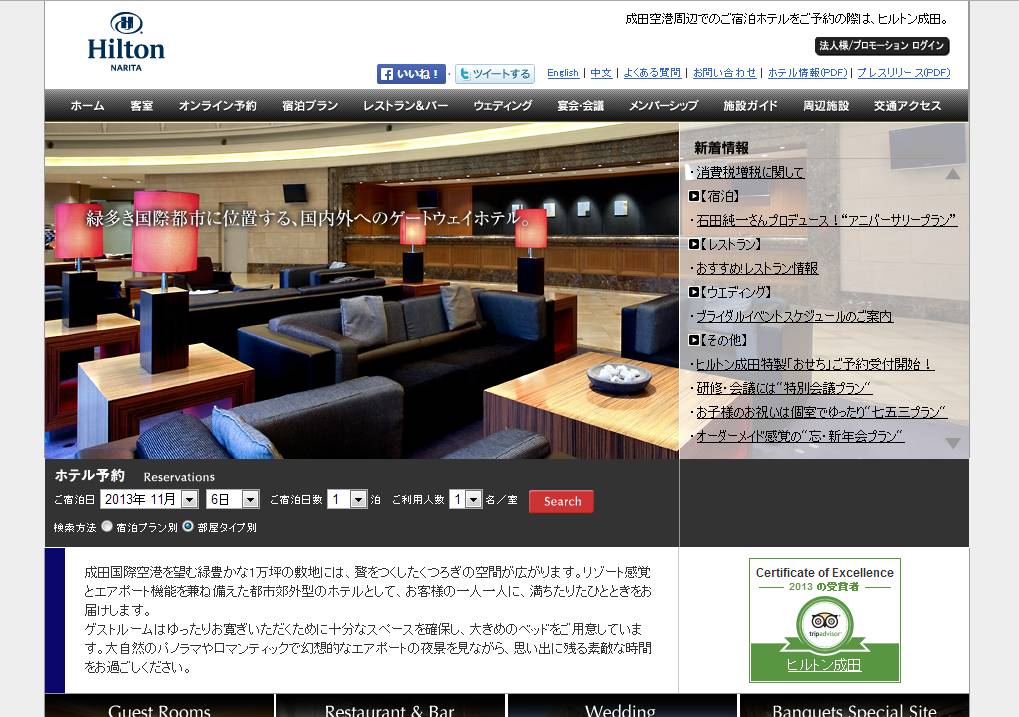Click the ヒルトン成田 link in TripAdvisor badge
1019x717 pixels.
[x=823, y=665]
